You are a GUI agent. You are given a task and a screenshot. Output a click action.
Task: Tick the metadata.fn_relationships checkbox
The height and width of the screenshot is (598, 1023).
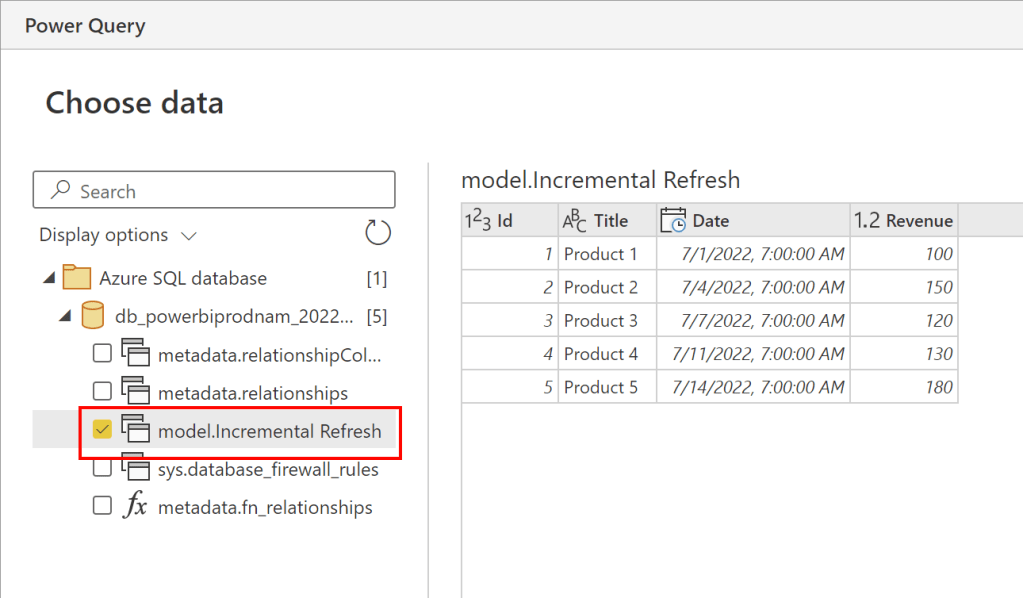click(102, 507)
